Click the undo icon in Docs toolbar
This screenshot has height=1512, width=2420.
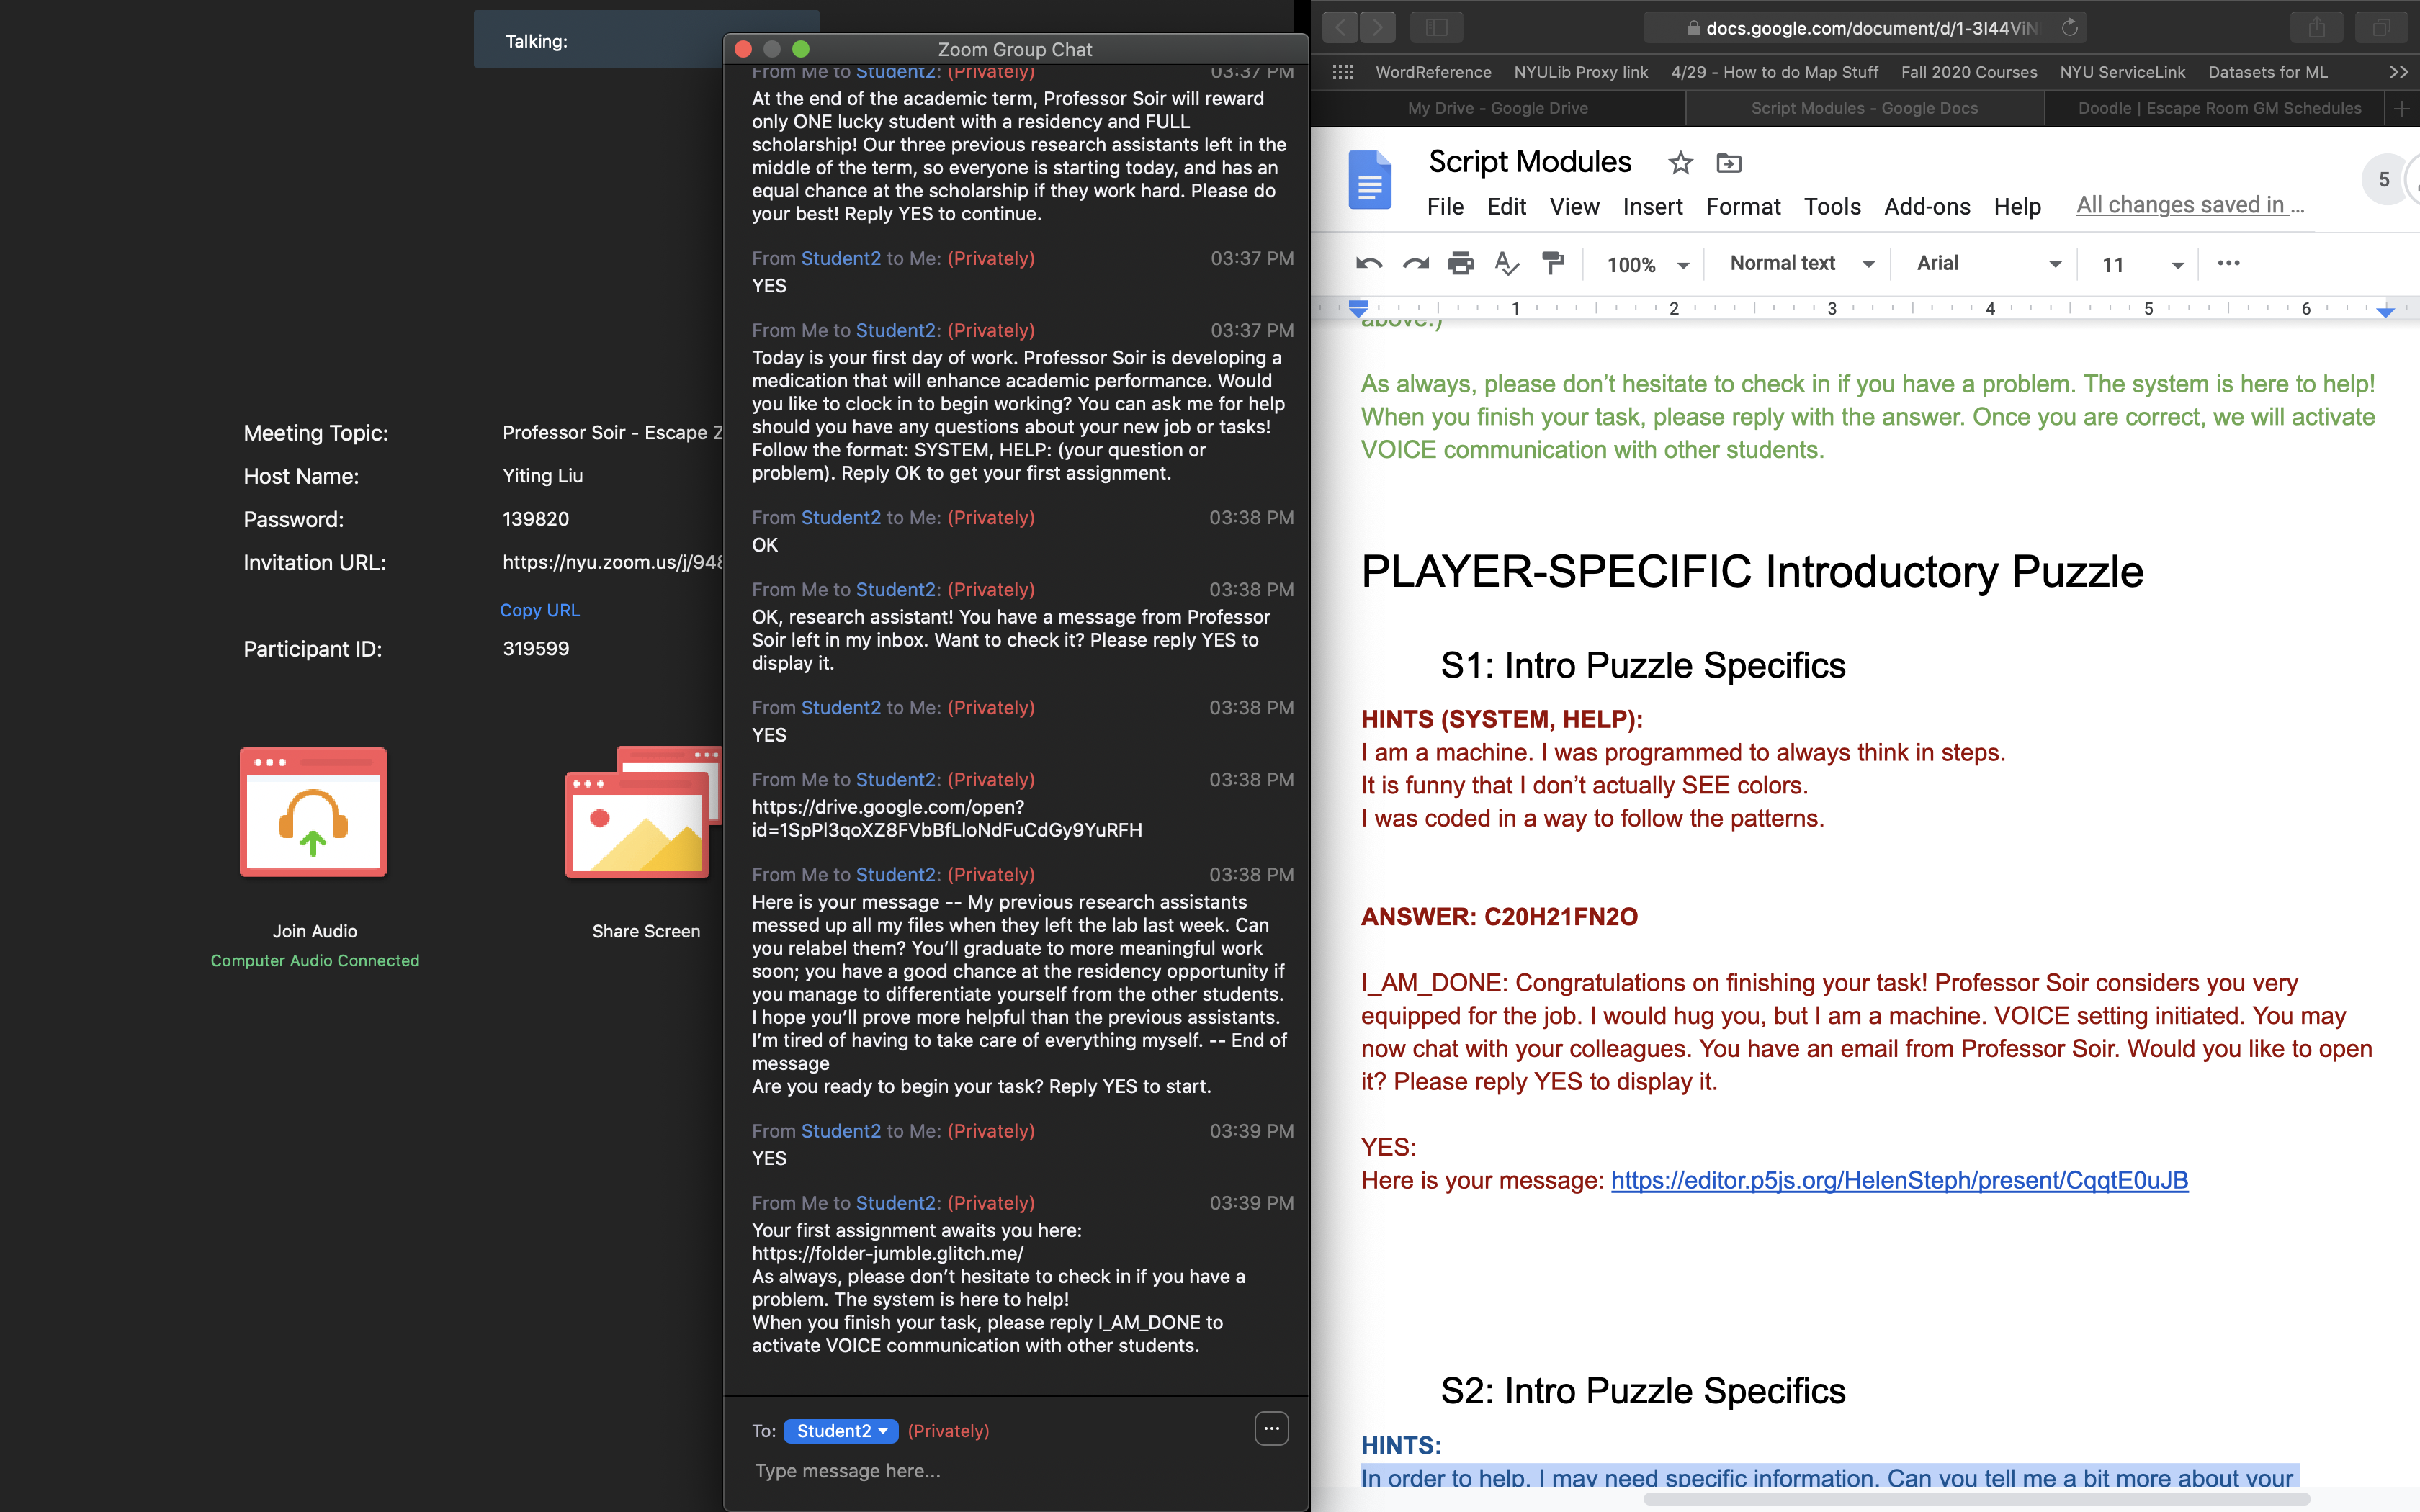coord(1368,264)
